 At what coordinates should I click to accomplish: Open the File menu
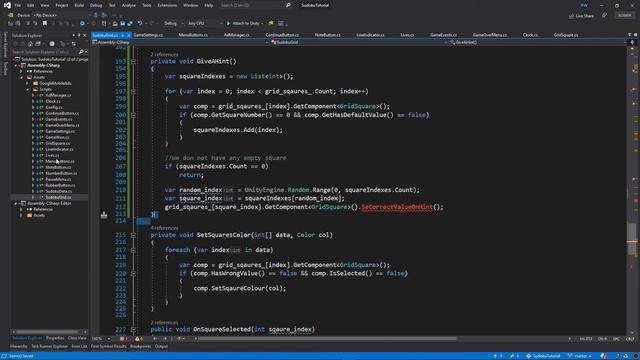click(x=18, y=5)
